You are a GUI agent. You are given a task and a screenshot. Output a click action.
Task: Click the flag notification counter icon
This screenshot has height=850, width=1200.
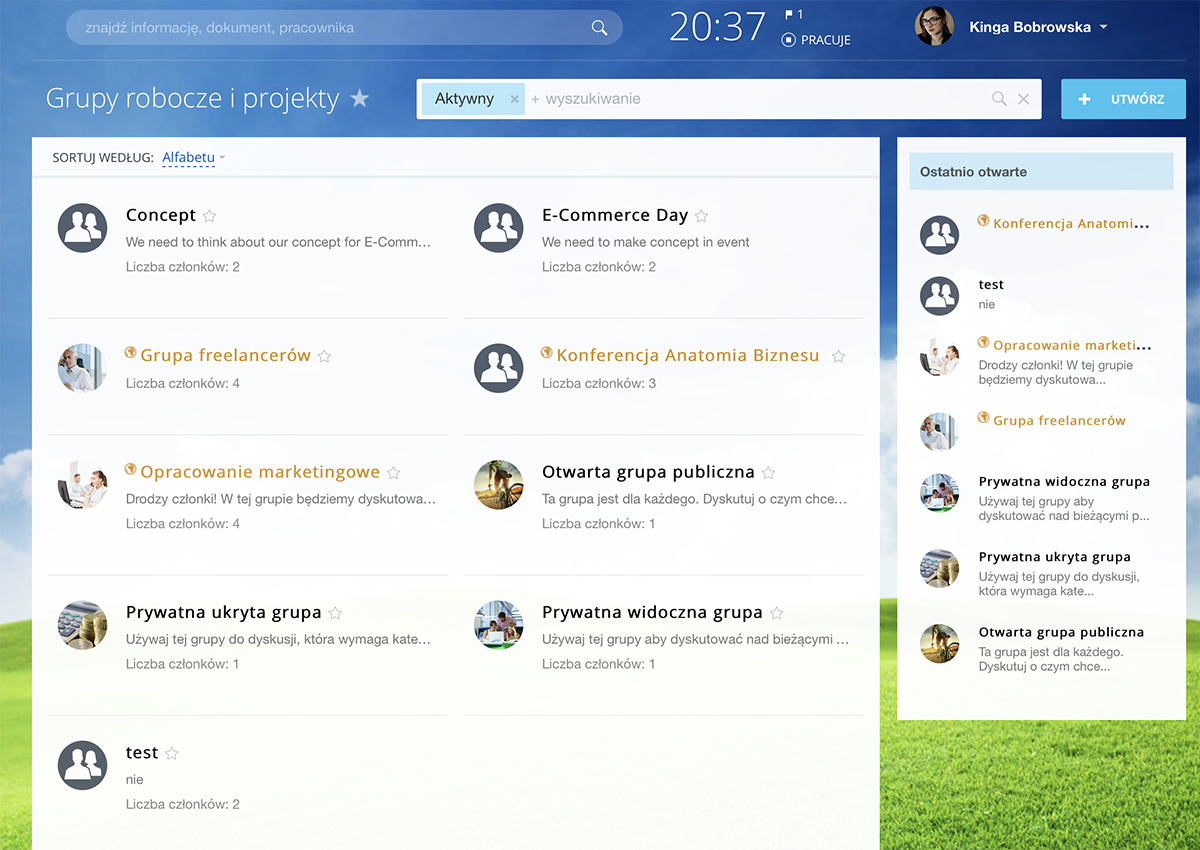pyautogui.click(x=789, y=15)
